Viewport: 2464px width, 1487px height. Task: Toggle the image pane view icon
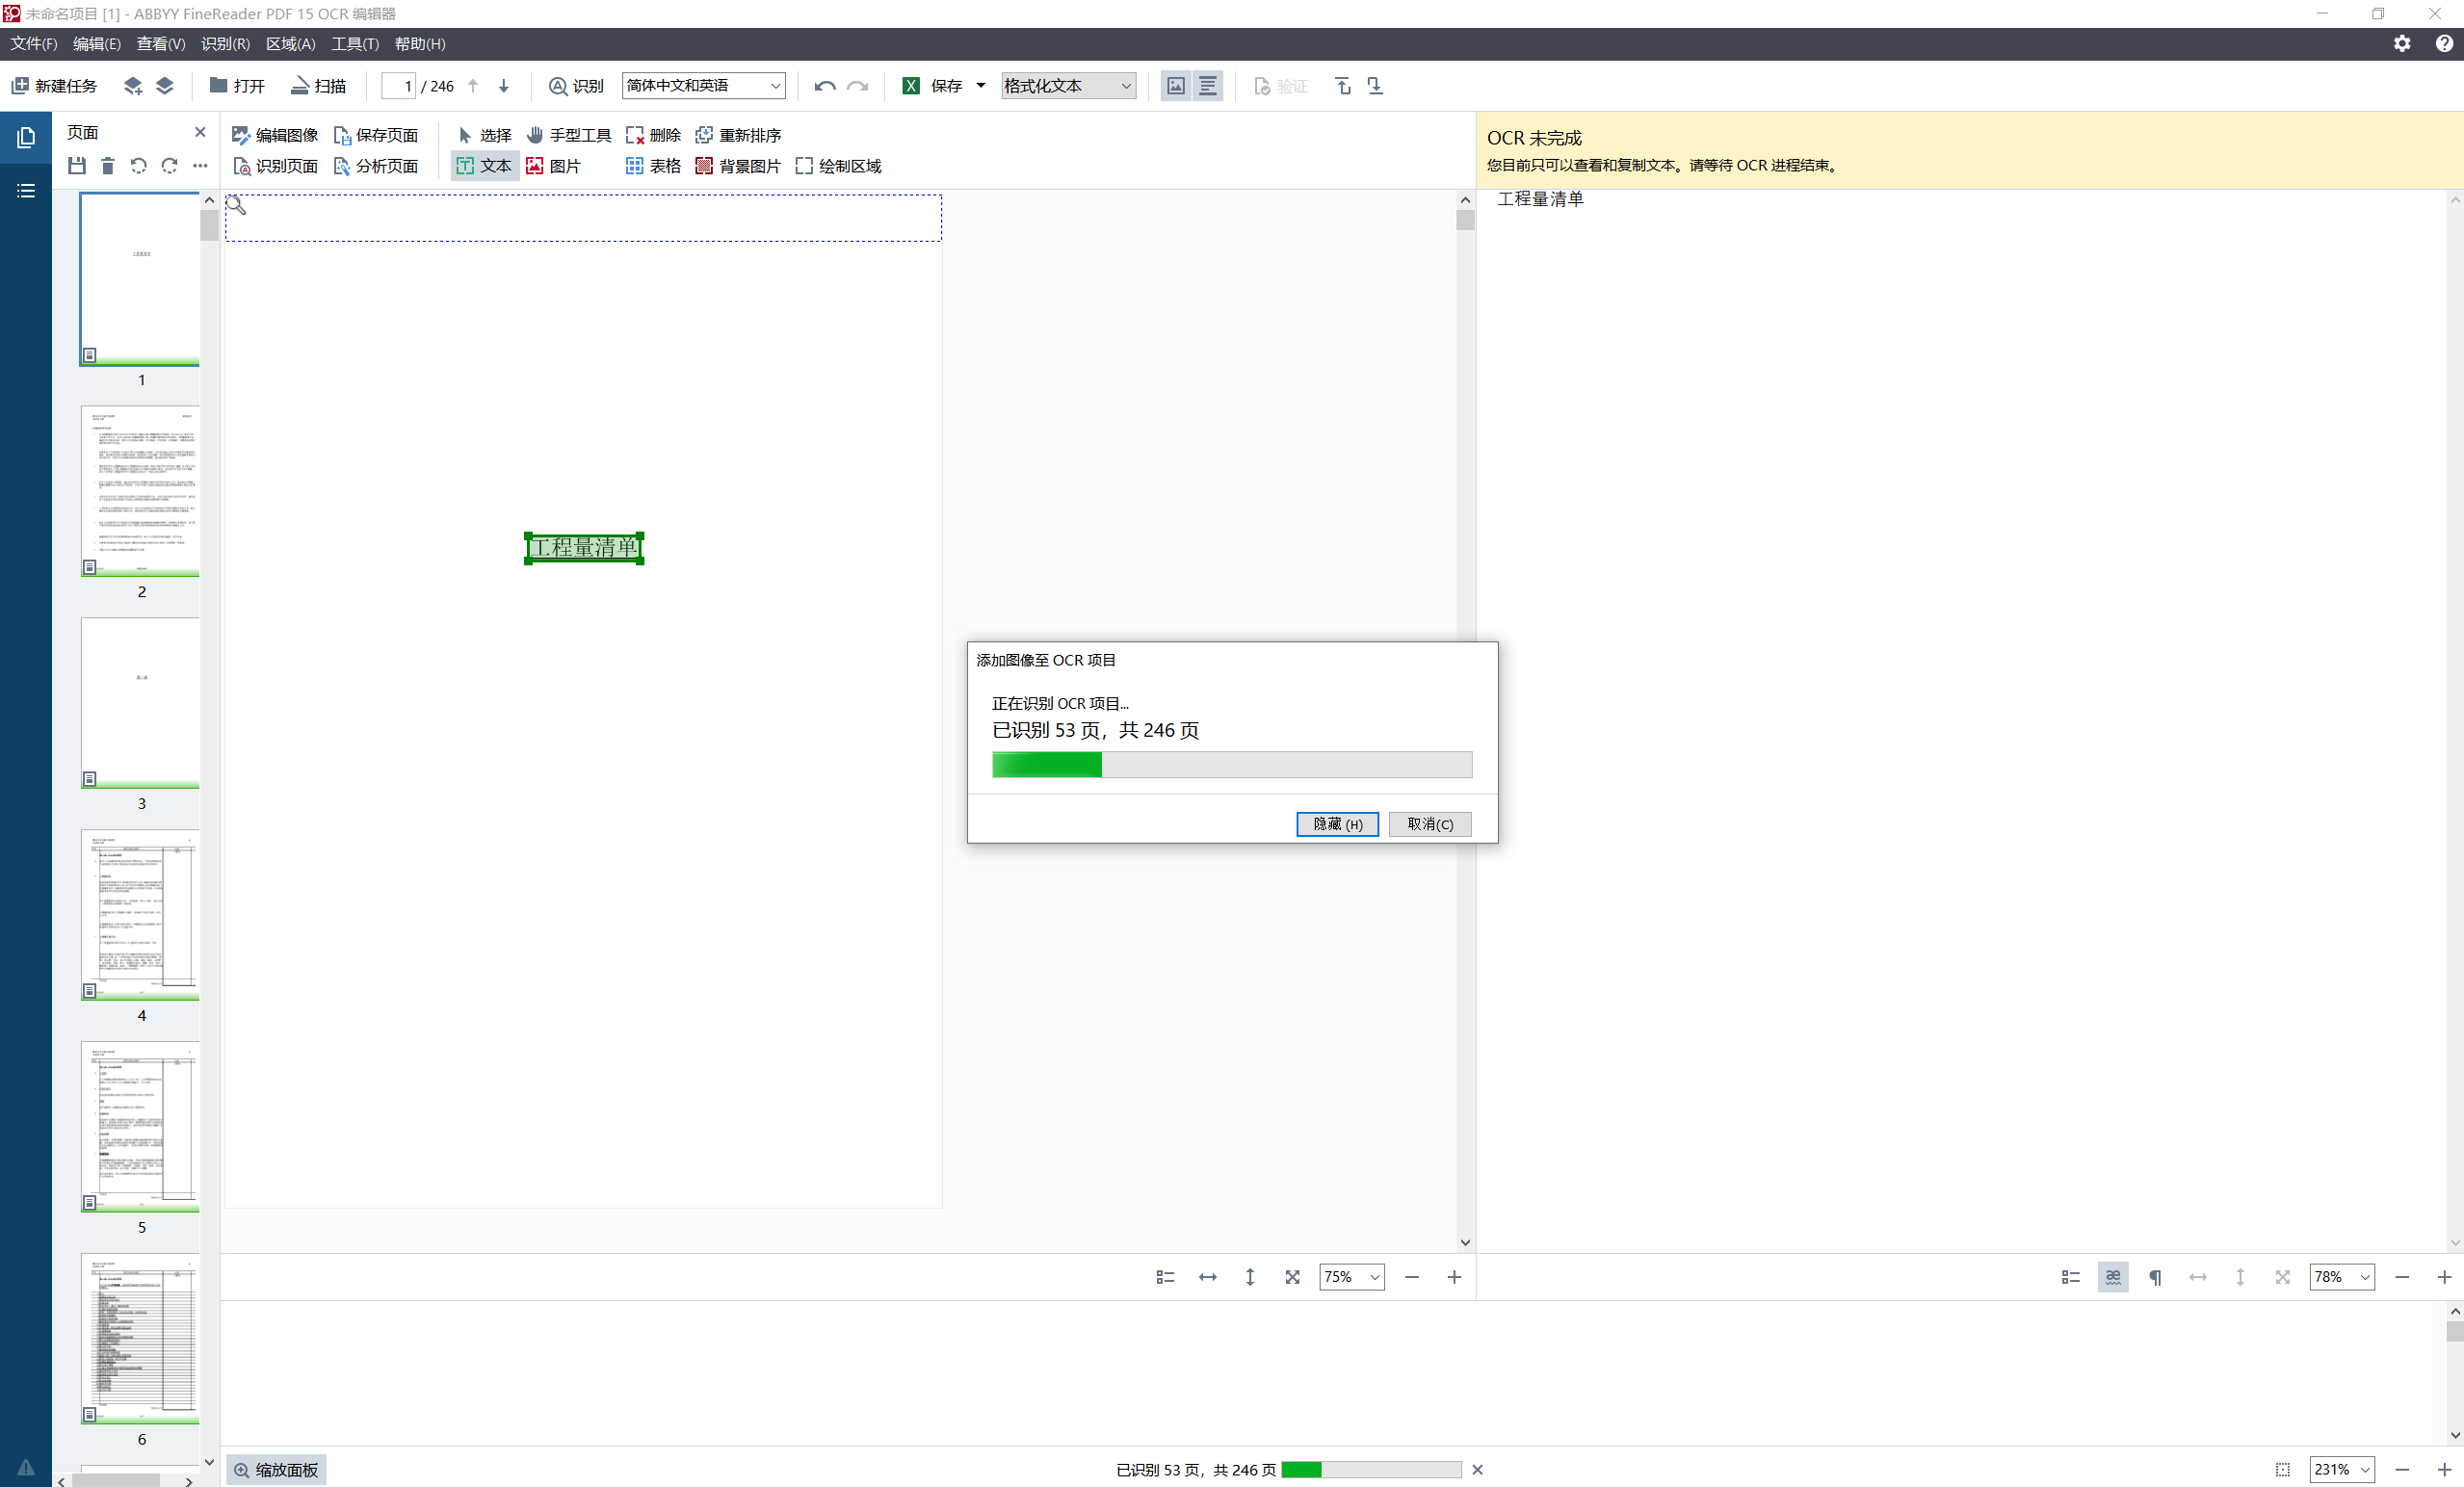pos(1176,86)
